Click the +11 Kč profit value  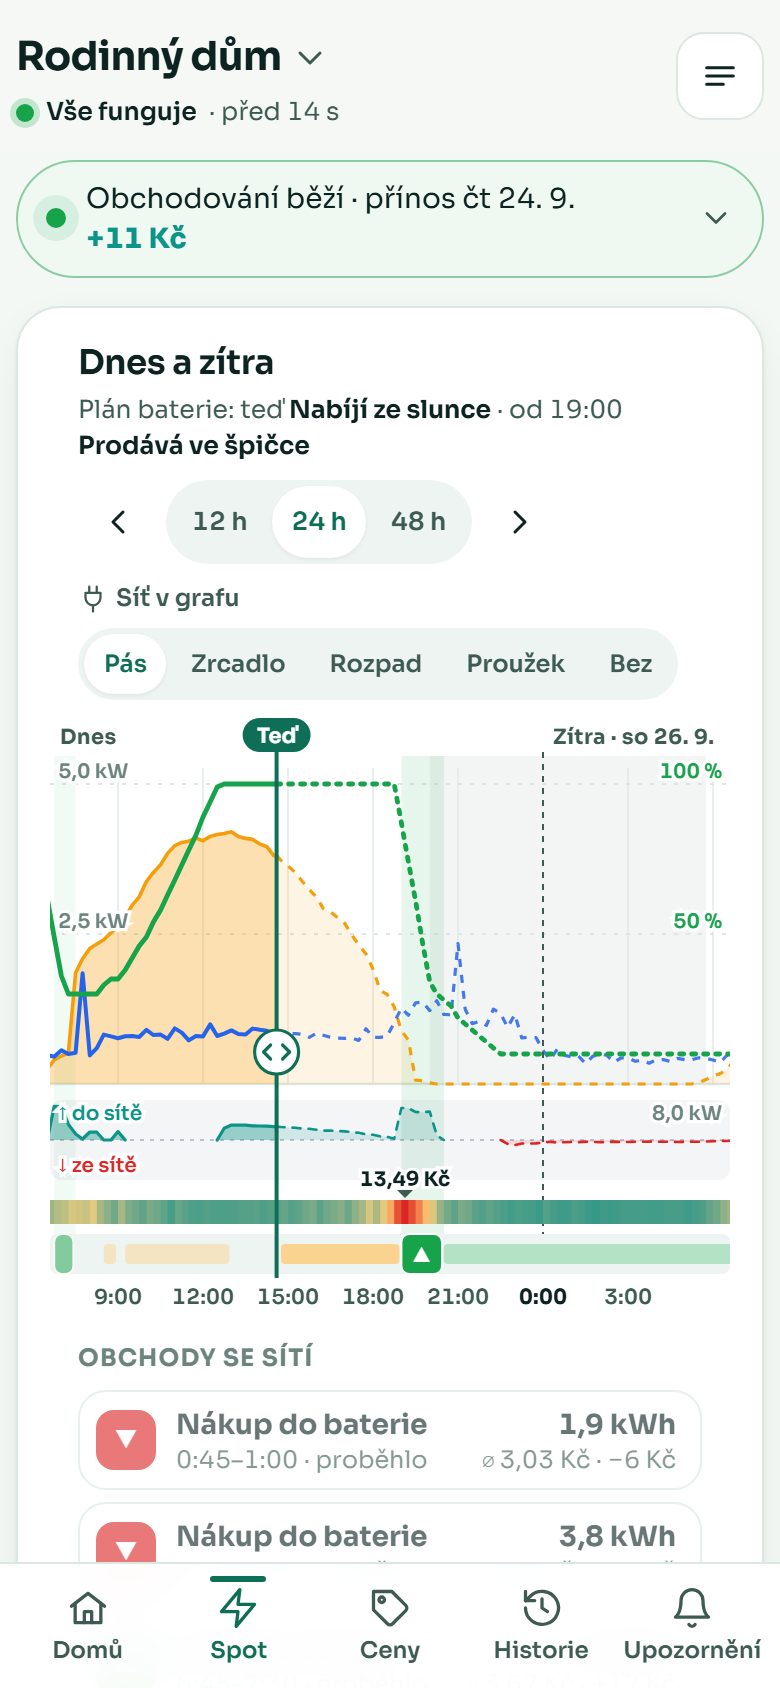tap(136, 238)
